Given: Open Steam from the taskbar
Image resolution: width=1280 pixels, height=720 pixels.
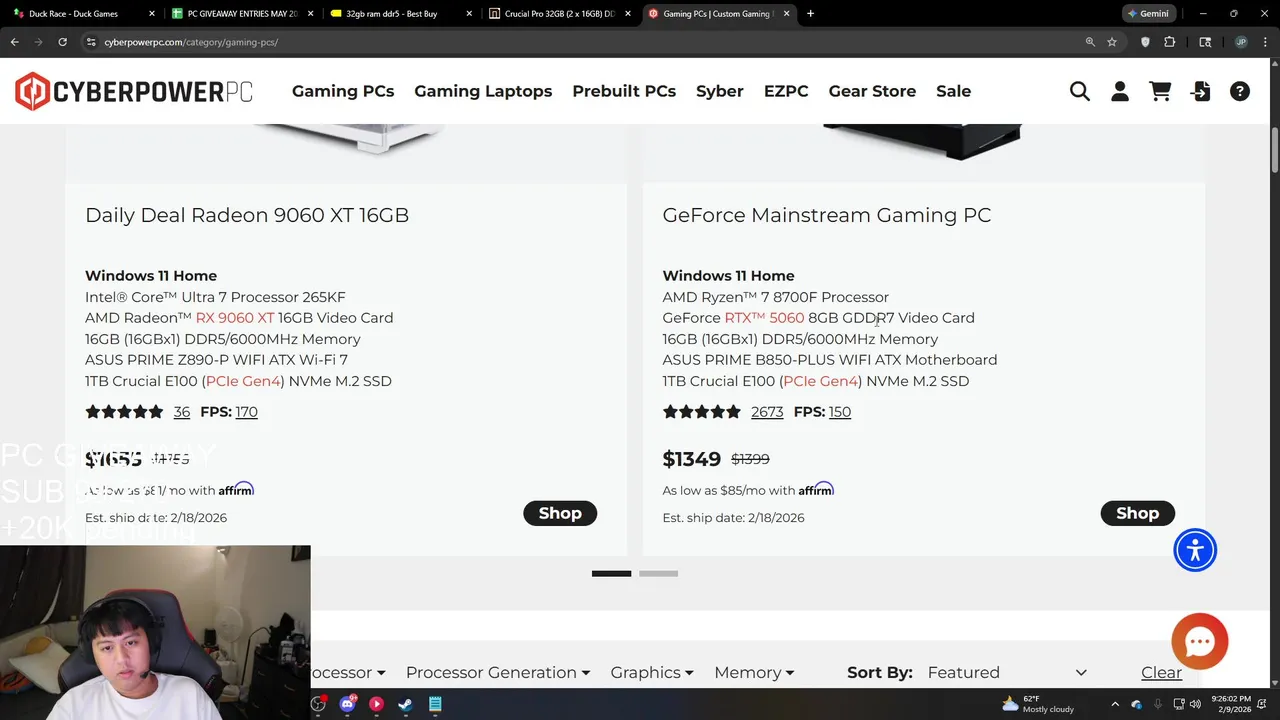Looking at the screenshot, I should tap(405, 704).
